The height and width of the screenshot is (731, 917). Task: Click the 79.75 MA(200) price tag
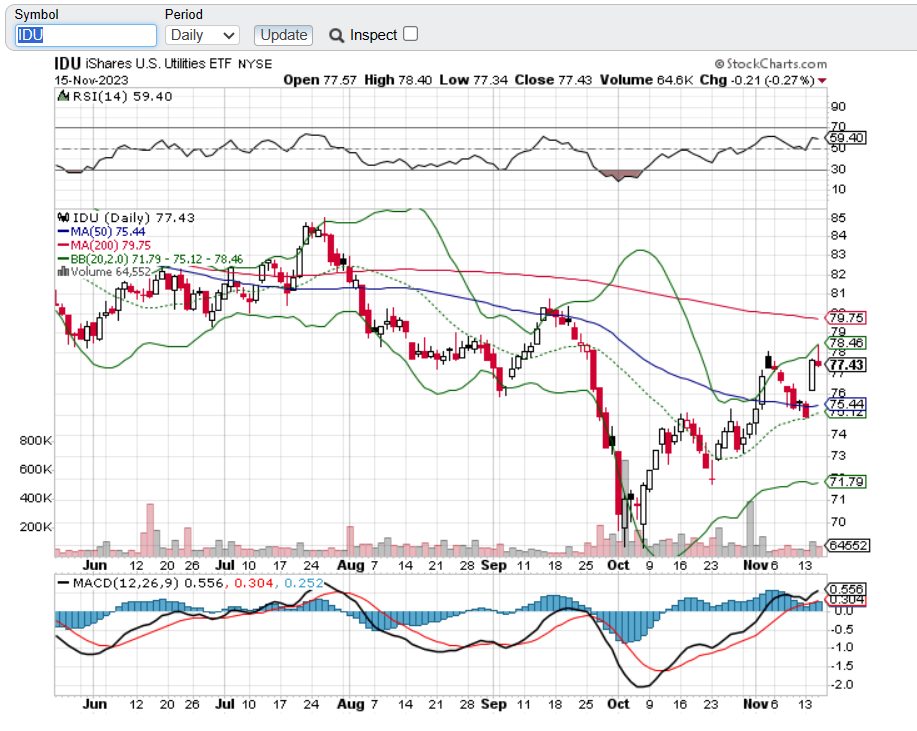pos(847,318)
